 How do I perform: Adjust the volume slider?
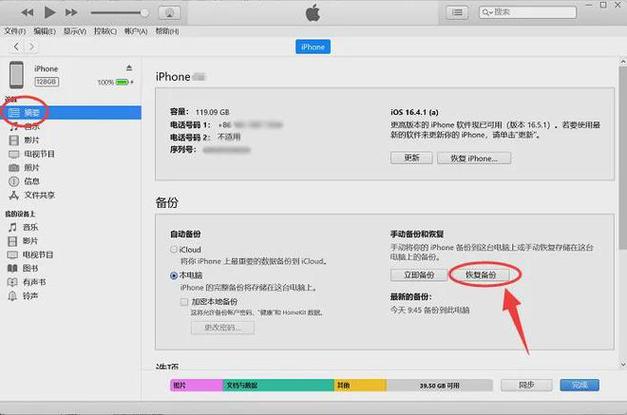click(x=120, y=13)
